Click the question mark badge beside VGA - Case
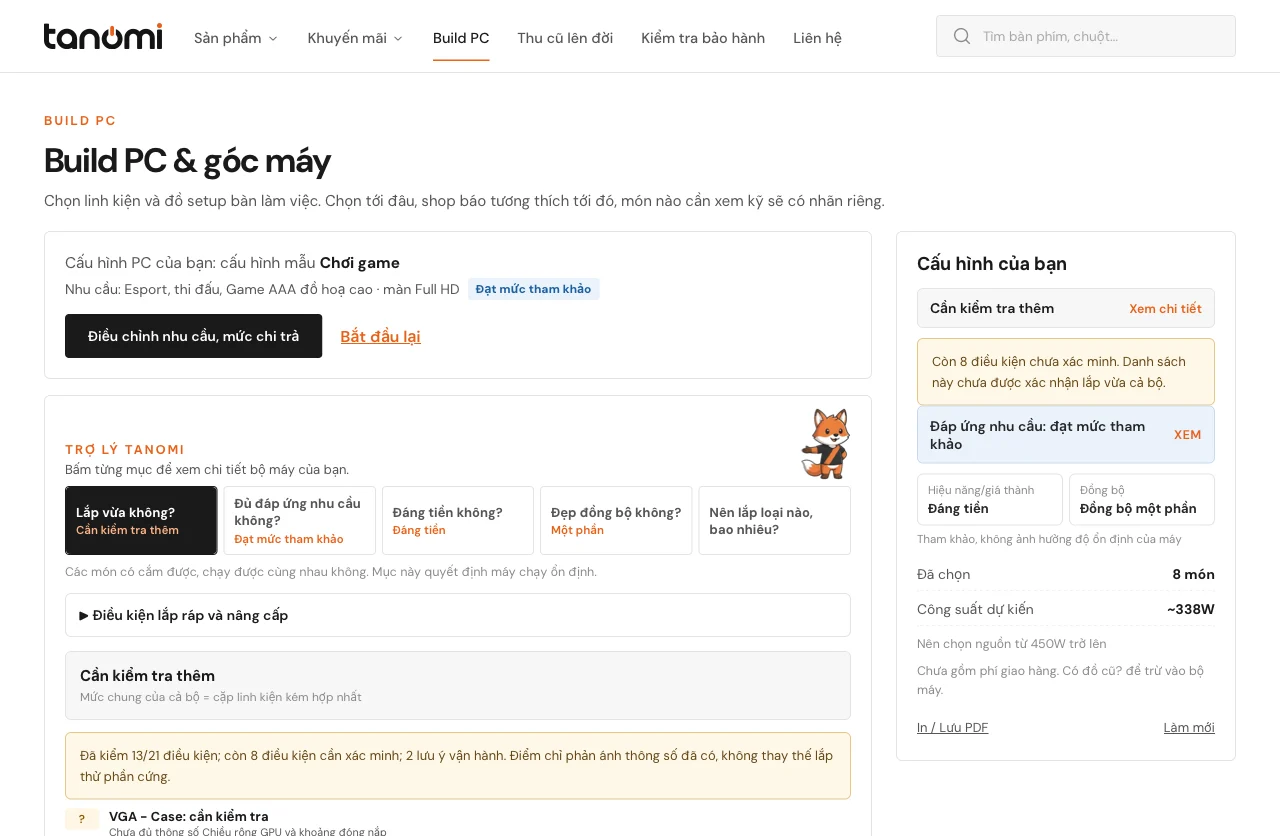This screenshot has height=836, width=1280. (82, 819)
